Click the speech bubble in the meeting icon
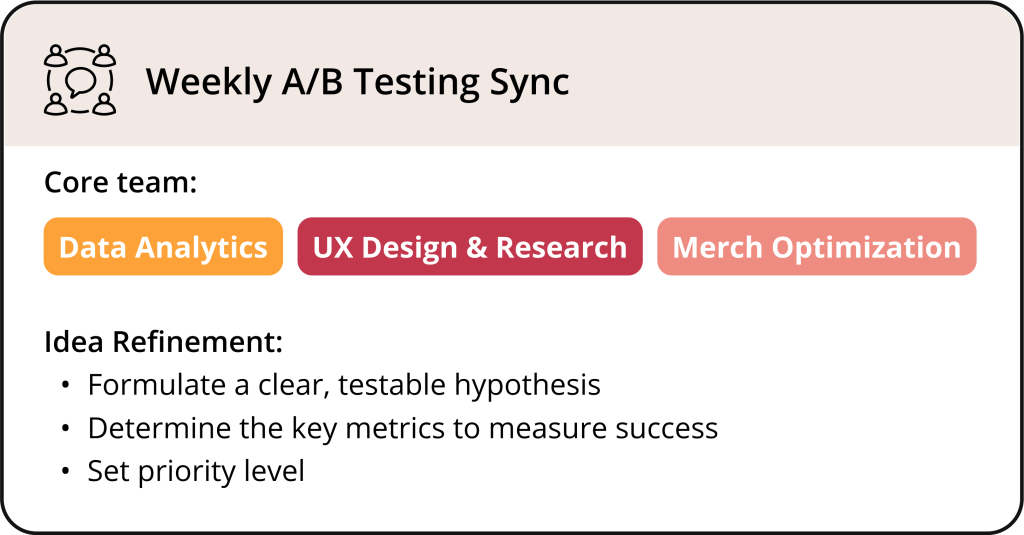Screen dimensions: 1024x535 pyautogui.click(x=80, y=79)
